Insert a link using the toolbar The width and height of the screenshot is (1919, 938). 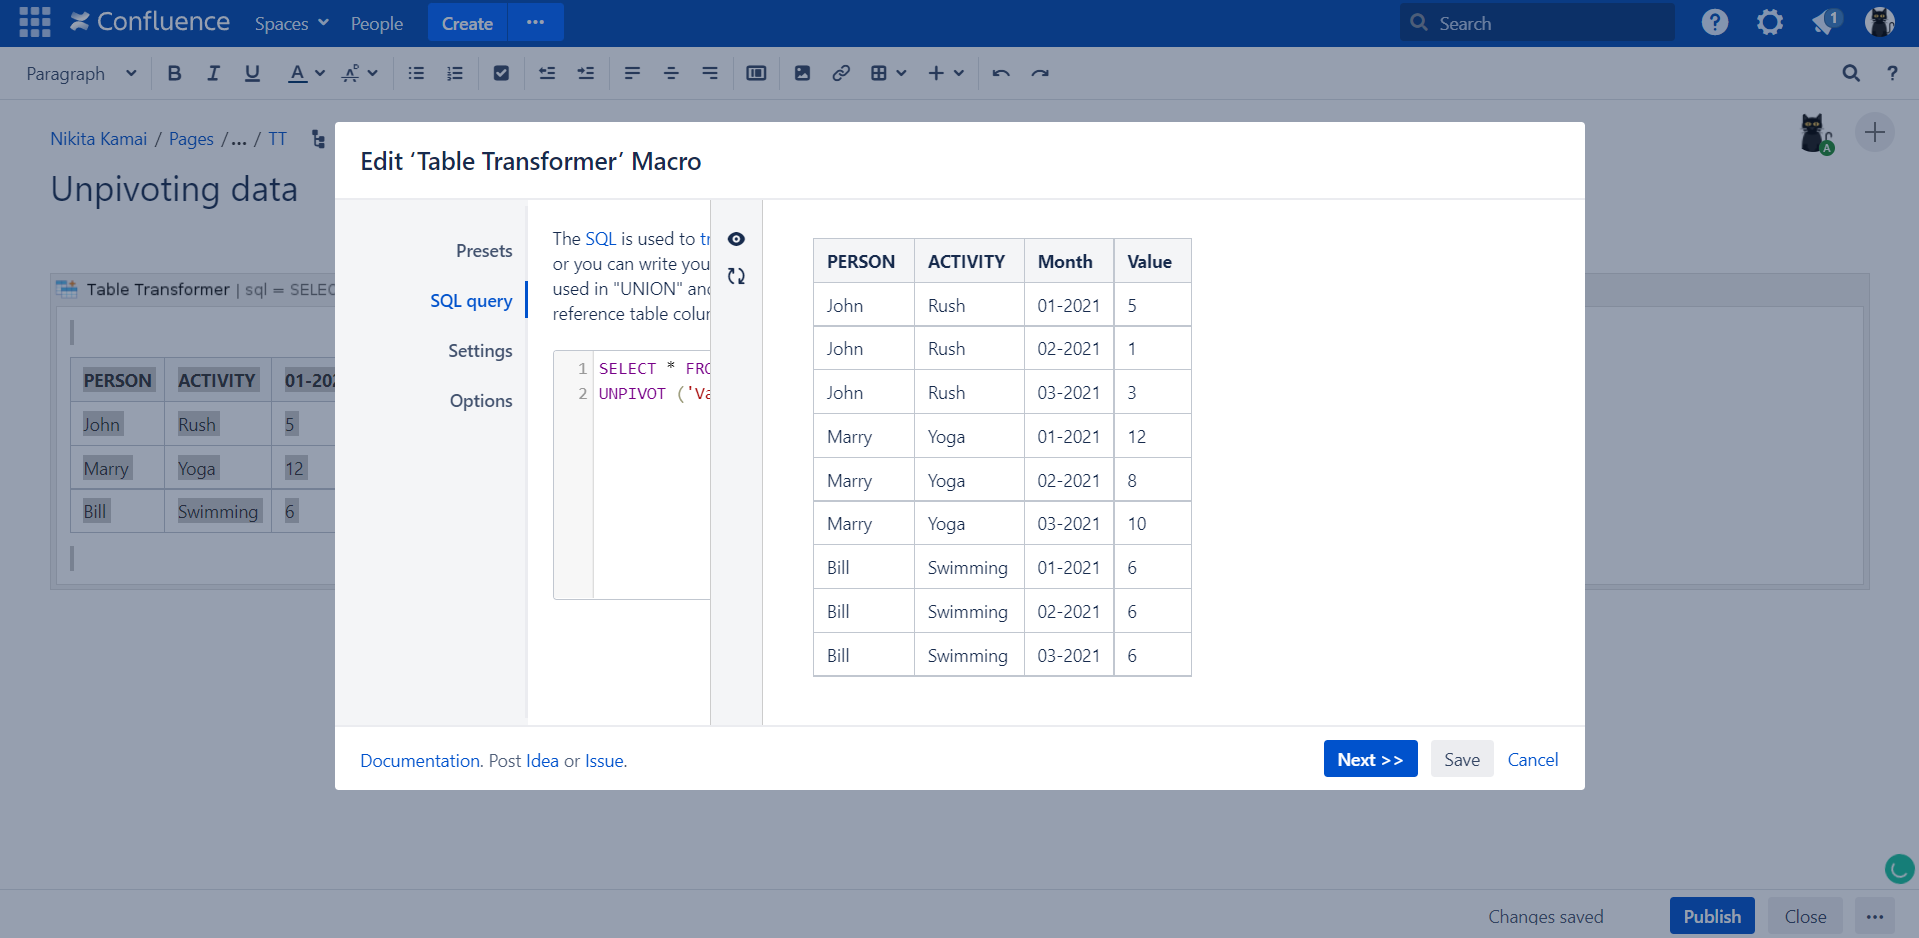click(x=841, y=73)
